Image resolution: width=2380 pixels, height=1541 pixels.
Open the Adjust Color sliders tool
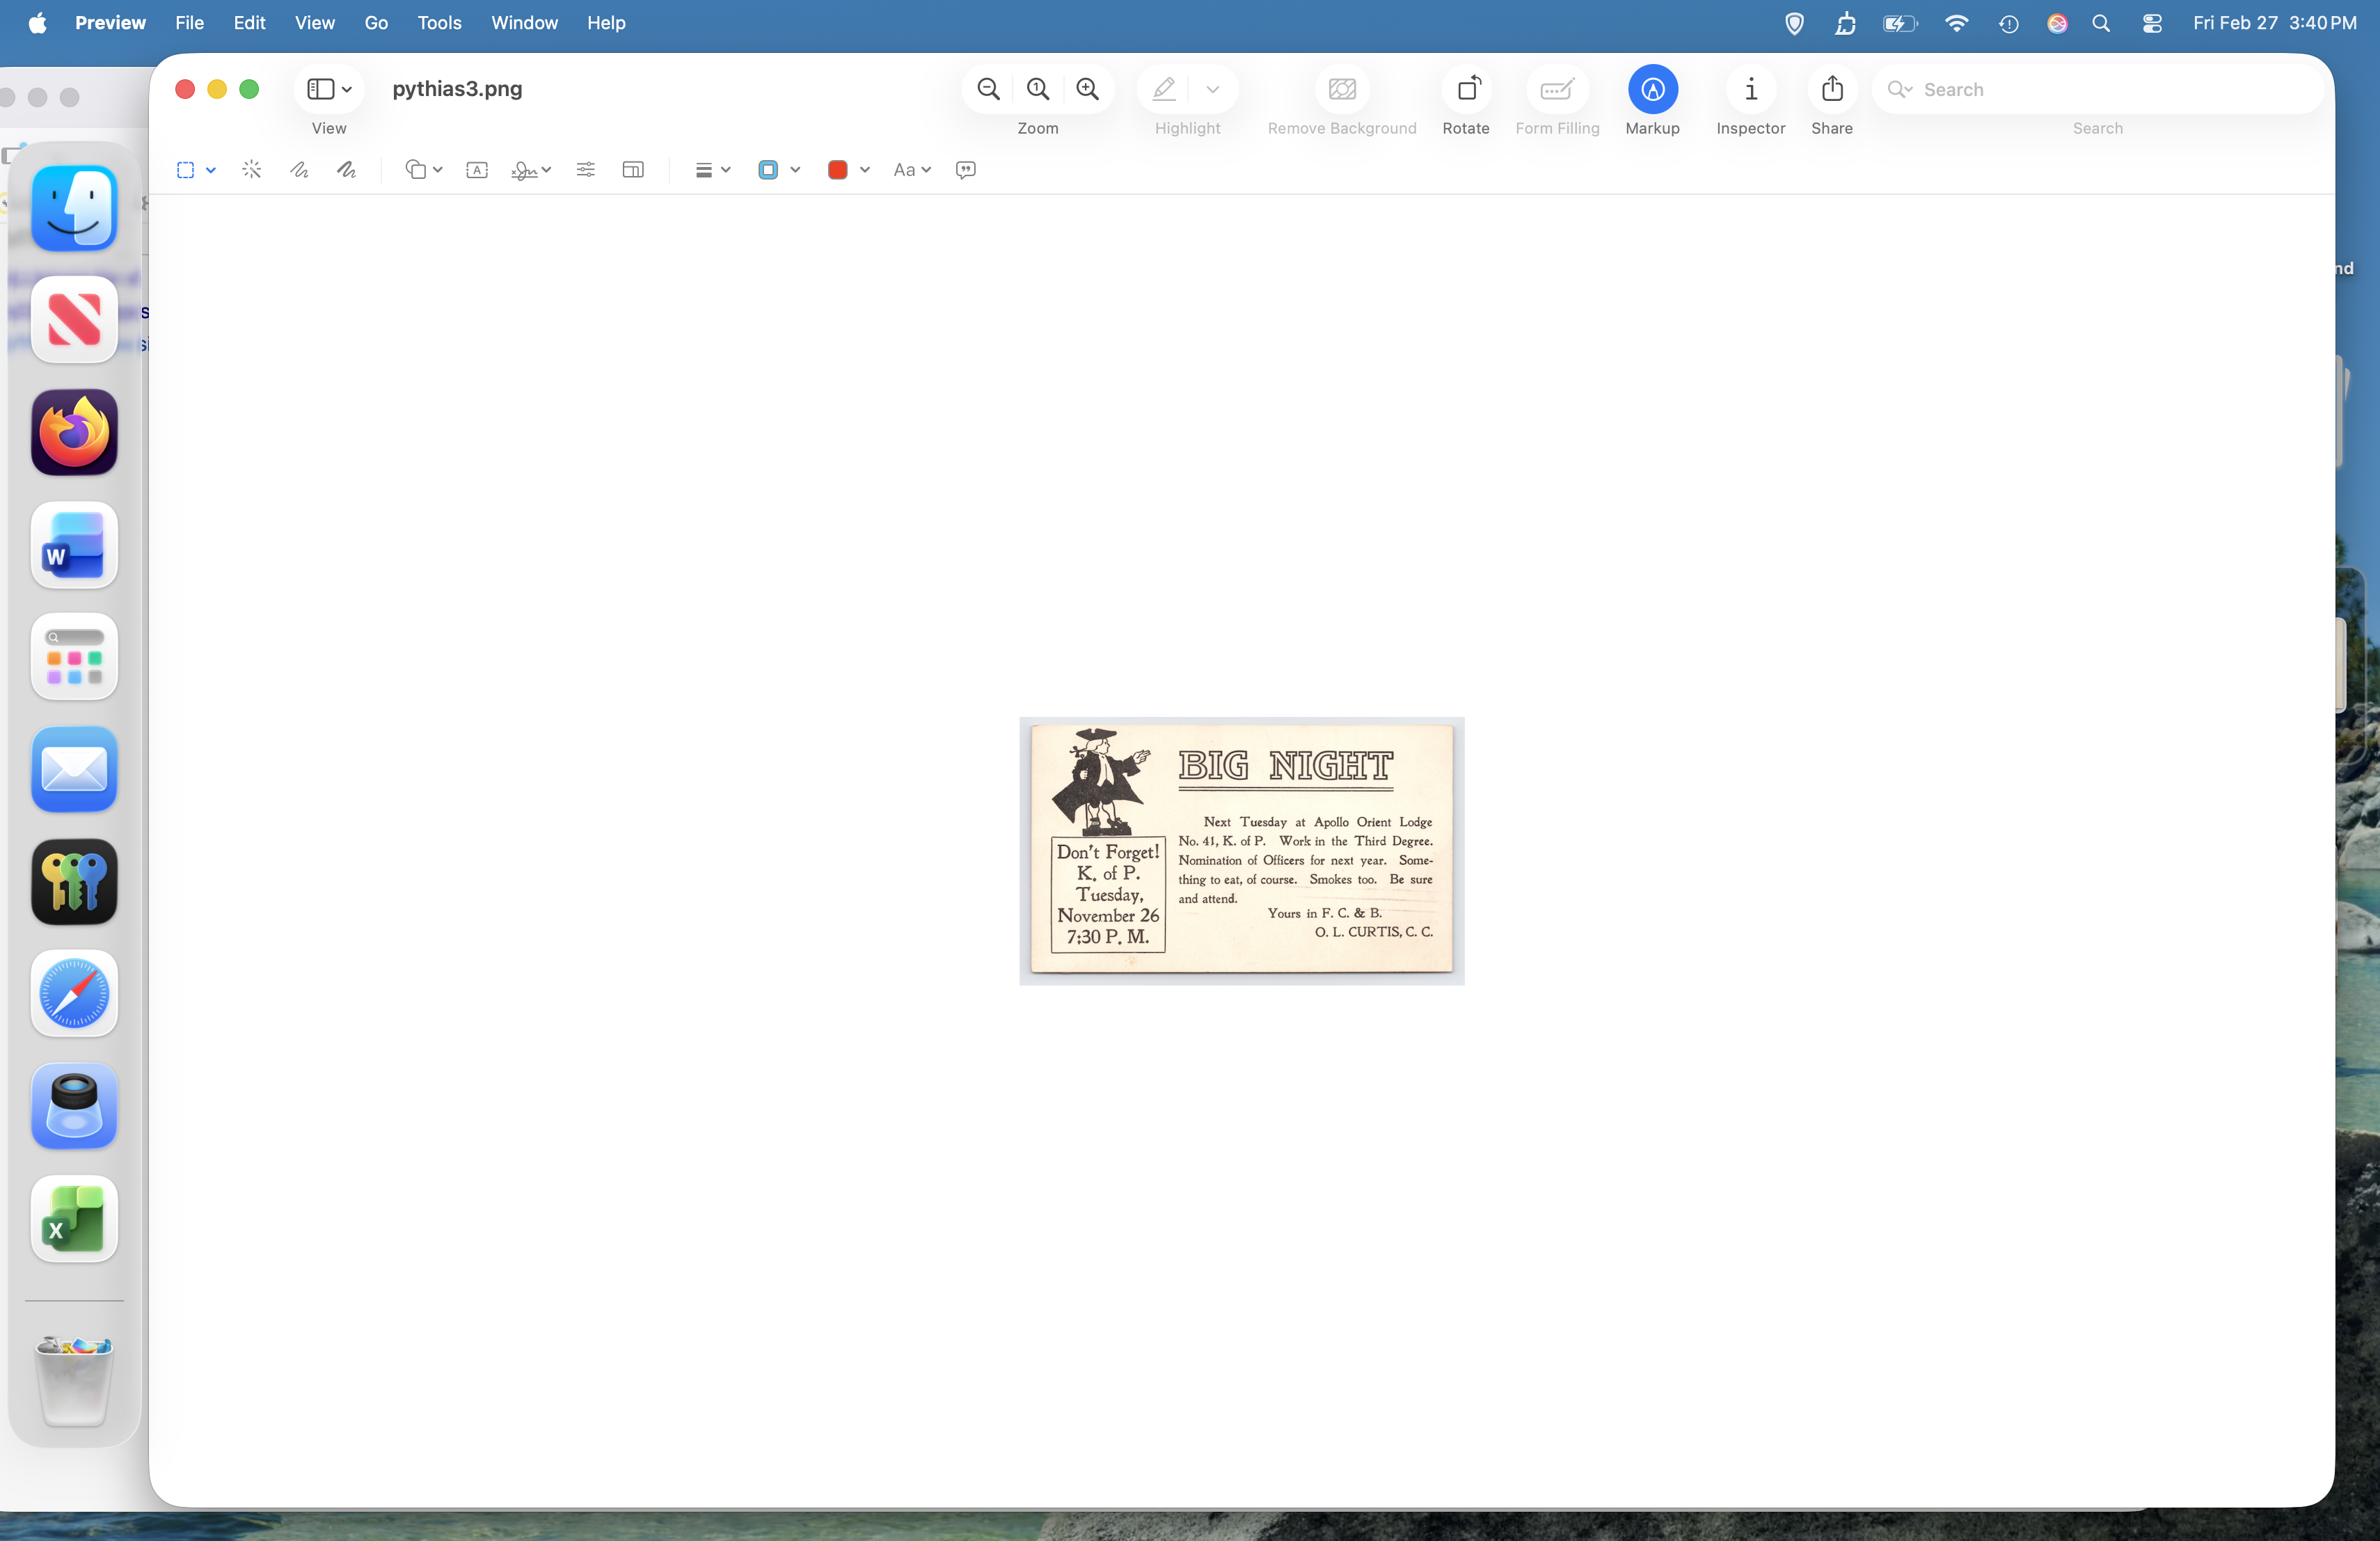(x=586, y=170)
